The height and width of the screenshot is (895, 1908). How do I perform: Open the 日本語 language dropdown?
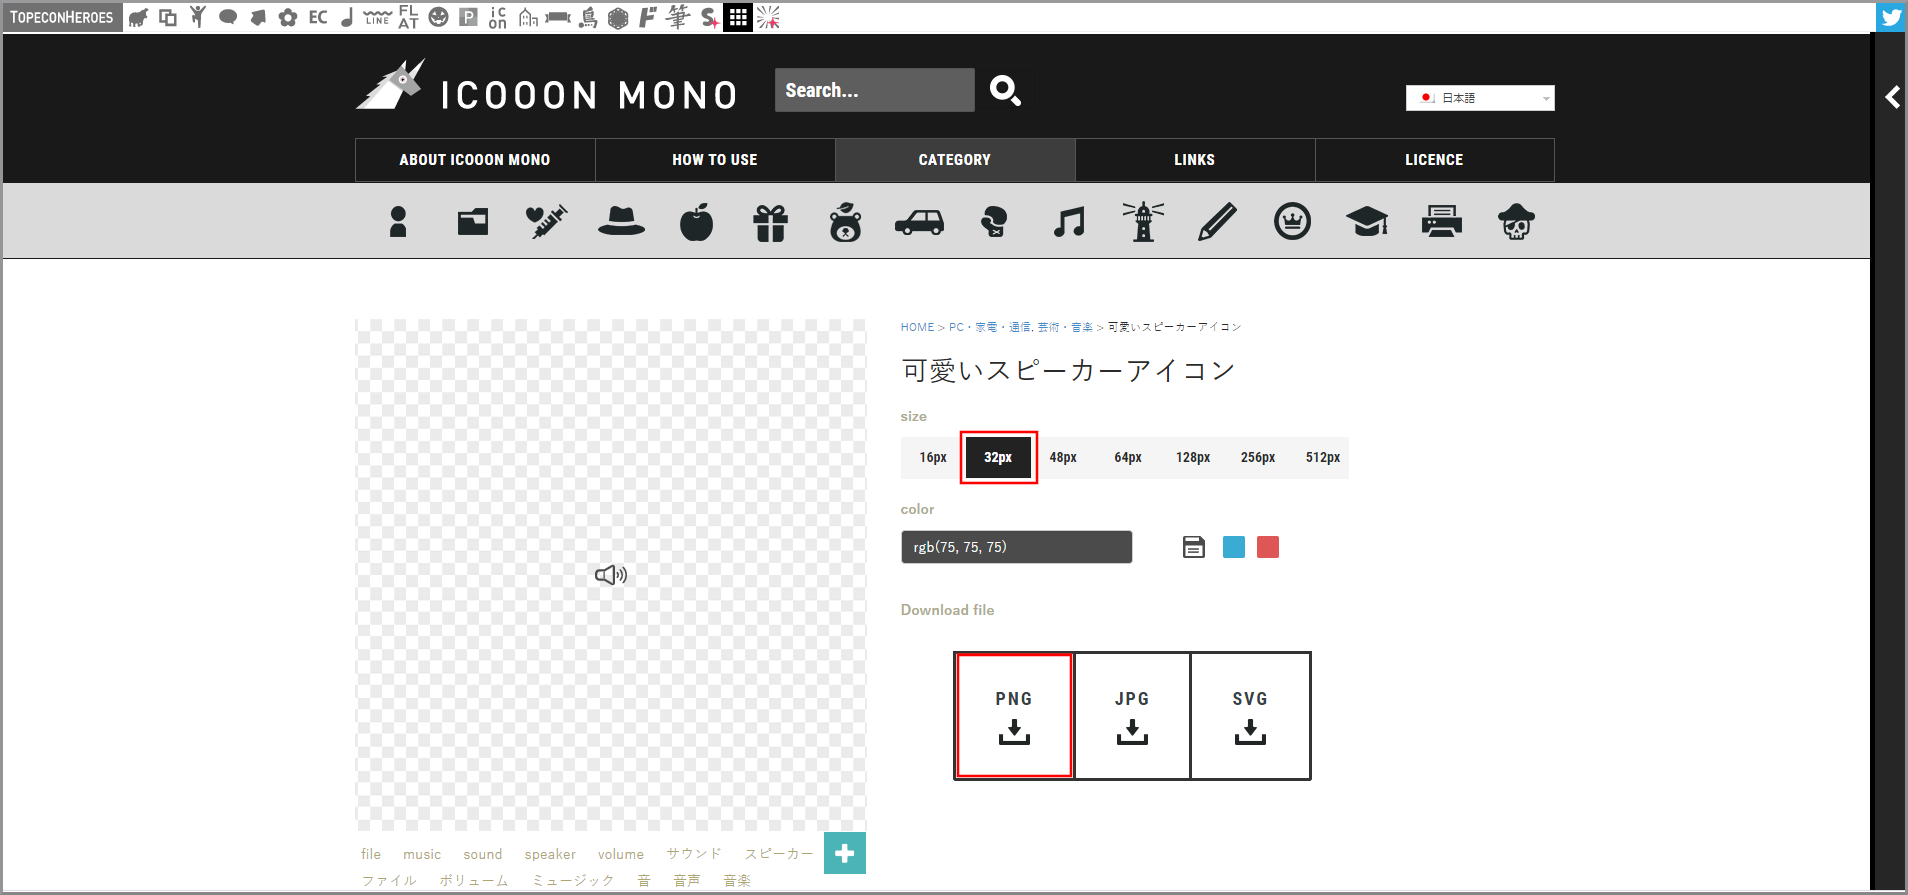(1480, 98)
